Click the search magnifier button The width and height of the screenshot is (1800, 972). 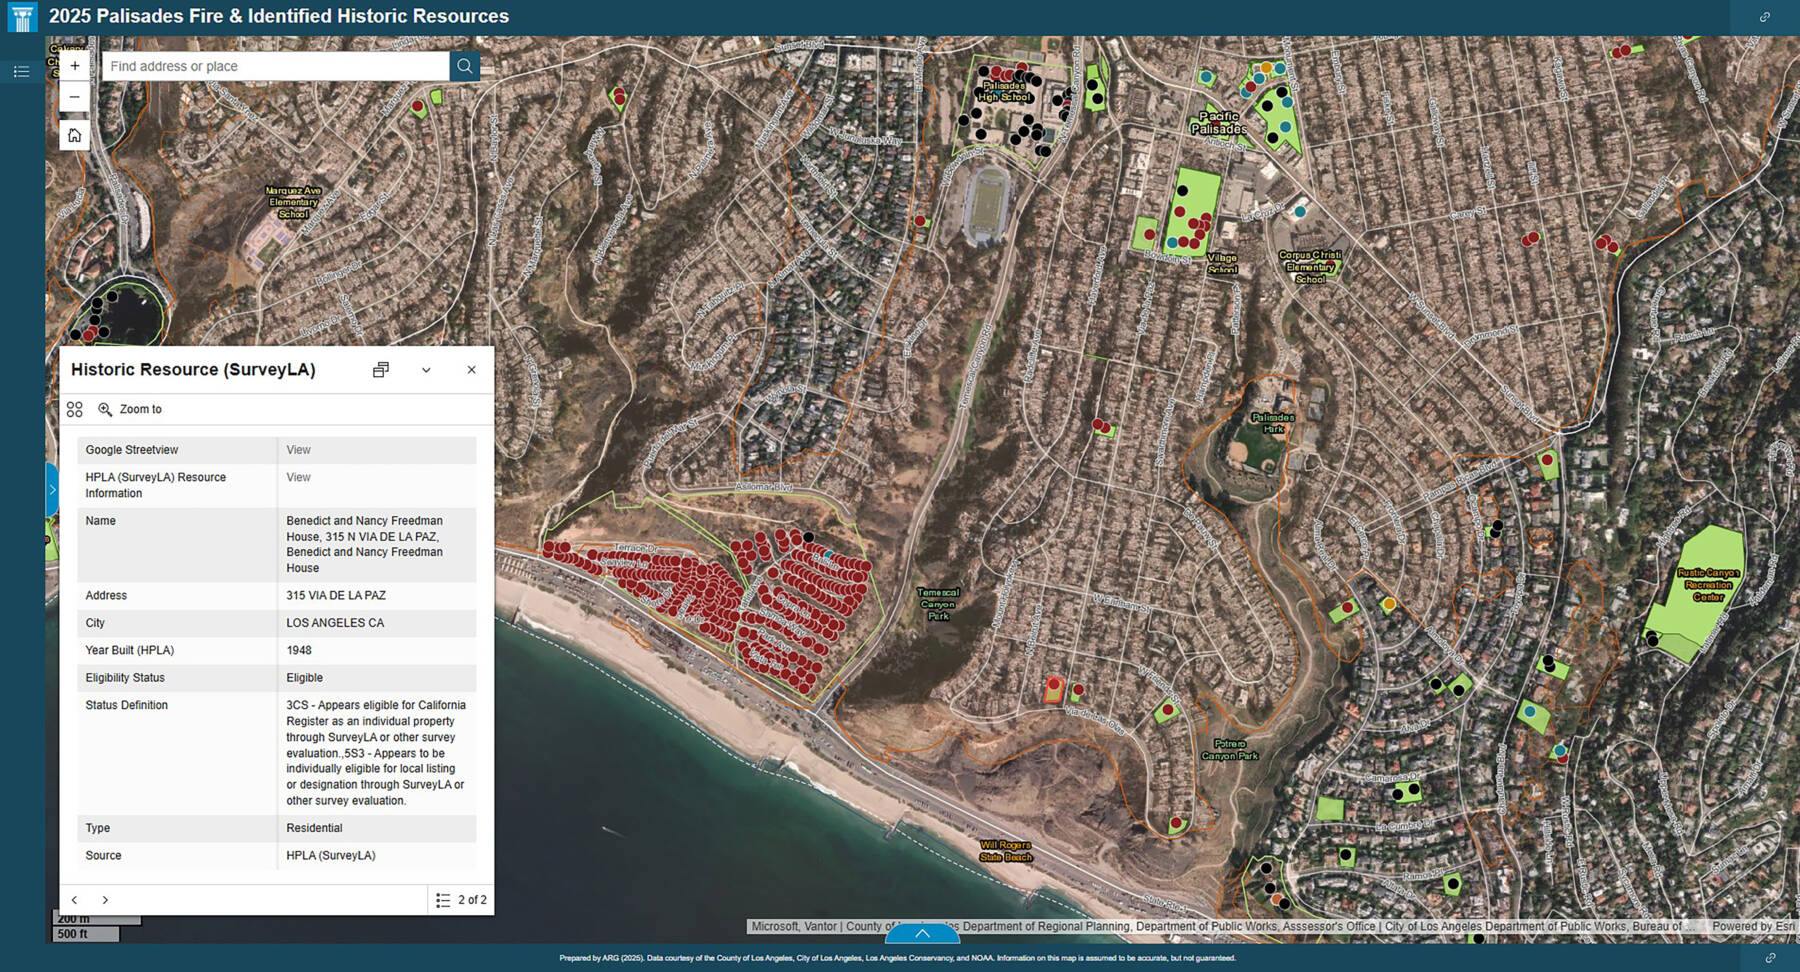(x=464, y=66)
